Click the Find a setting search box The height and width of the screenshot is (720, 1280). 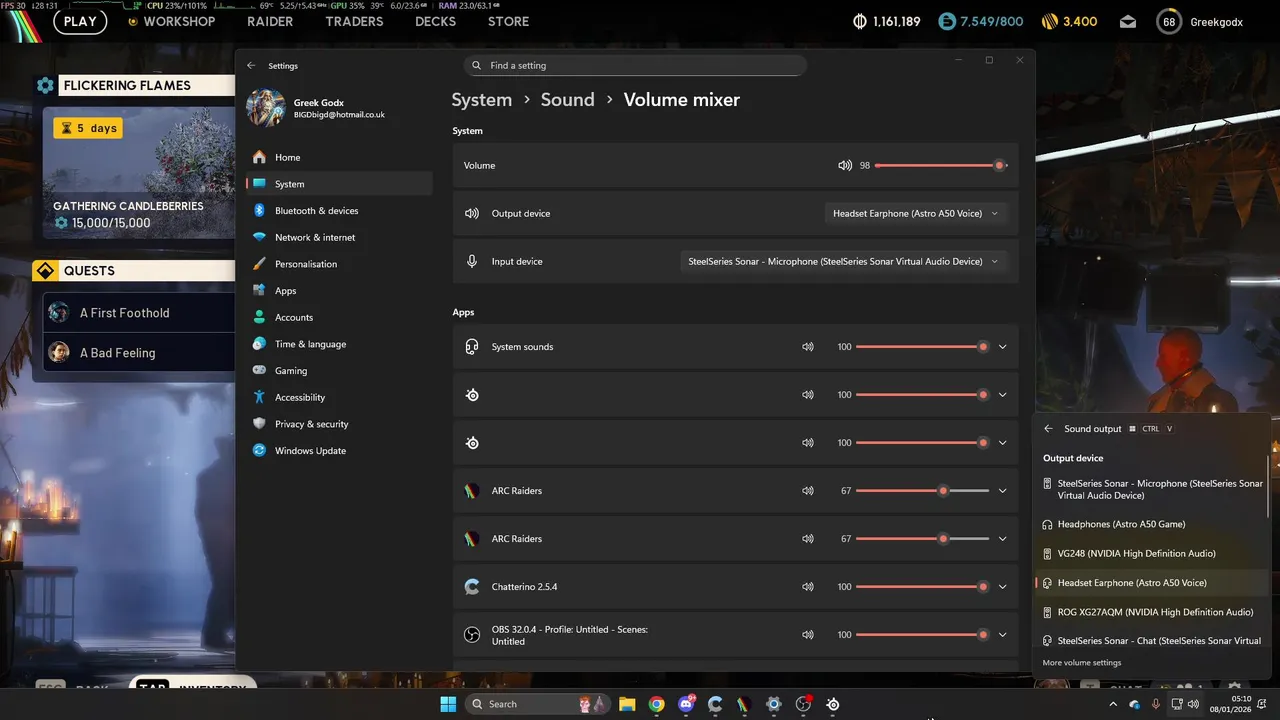click(x=635, y=65)
